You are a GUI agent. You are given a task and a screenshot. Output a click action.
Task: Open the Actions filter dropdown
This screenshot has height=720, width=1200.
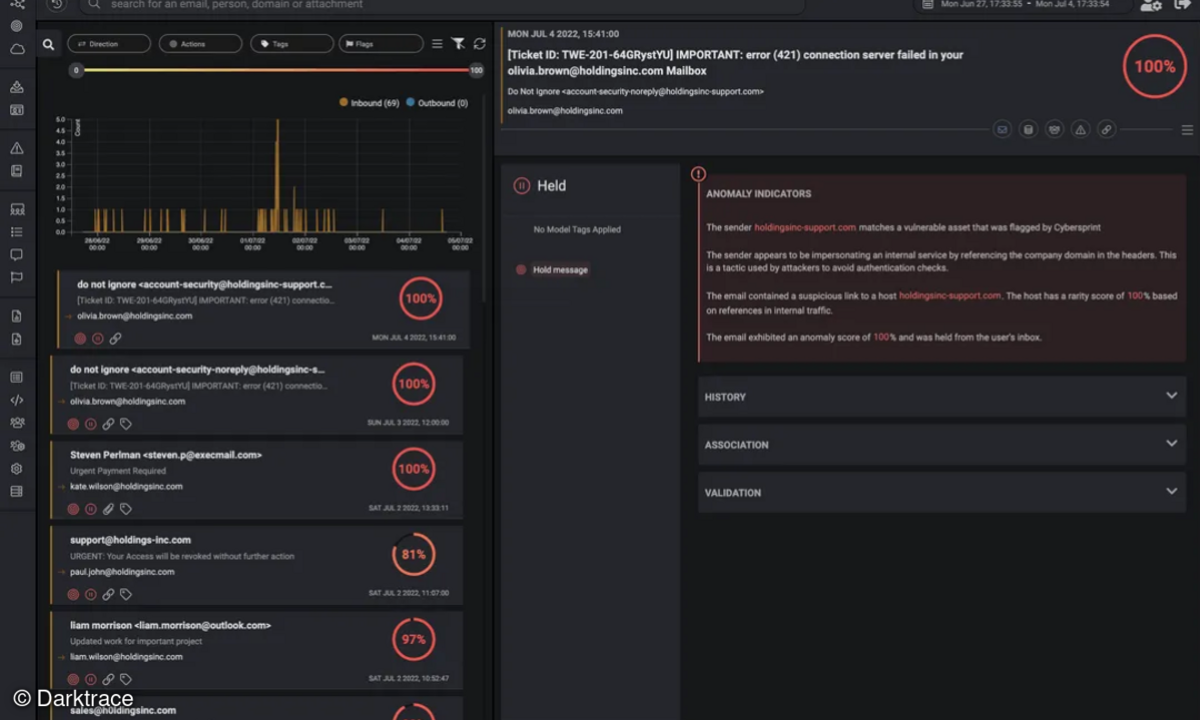(200, 44)
